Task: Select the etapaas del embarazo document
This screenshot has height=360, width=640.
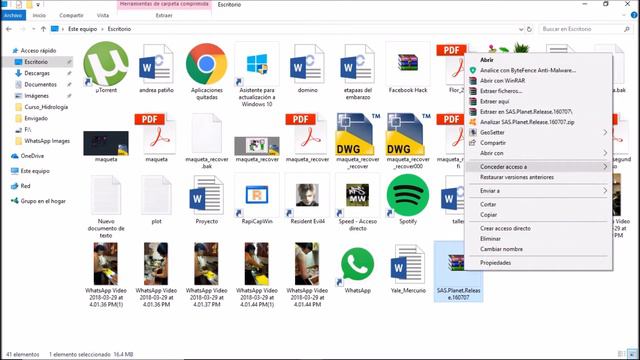Action: coord(358,64)
